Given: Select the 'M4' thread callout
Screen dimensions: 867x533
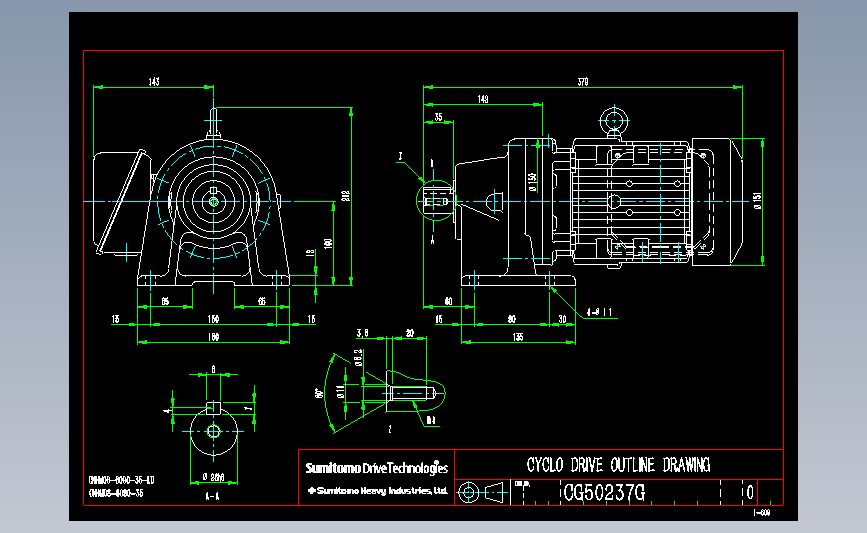Looking at the screenshot, I should click(431, 421).
